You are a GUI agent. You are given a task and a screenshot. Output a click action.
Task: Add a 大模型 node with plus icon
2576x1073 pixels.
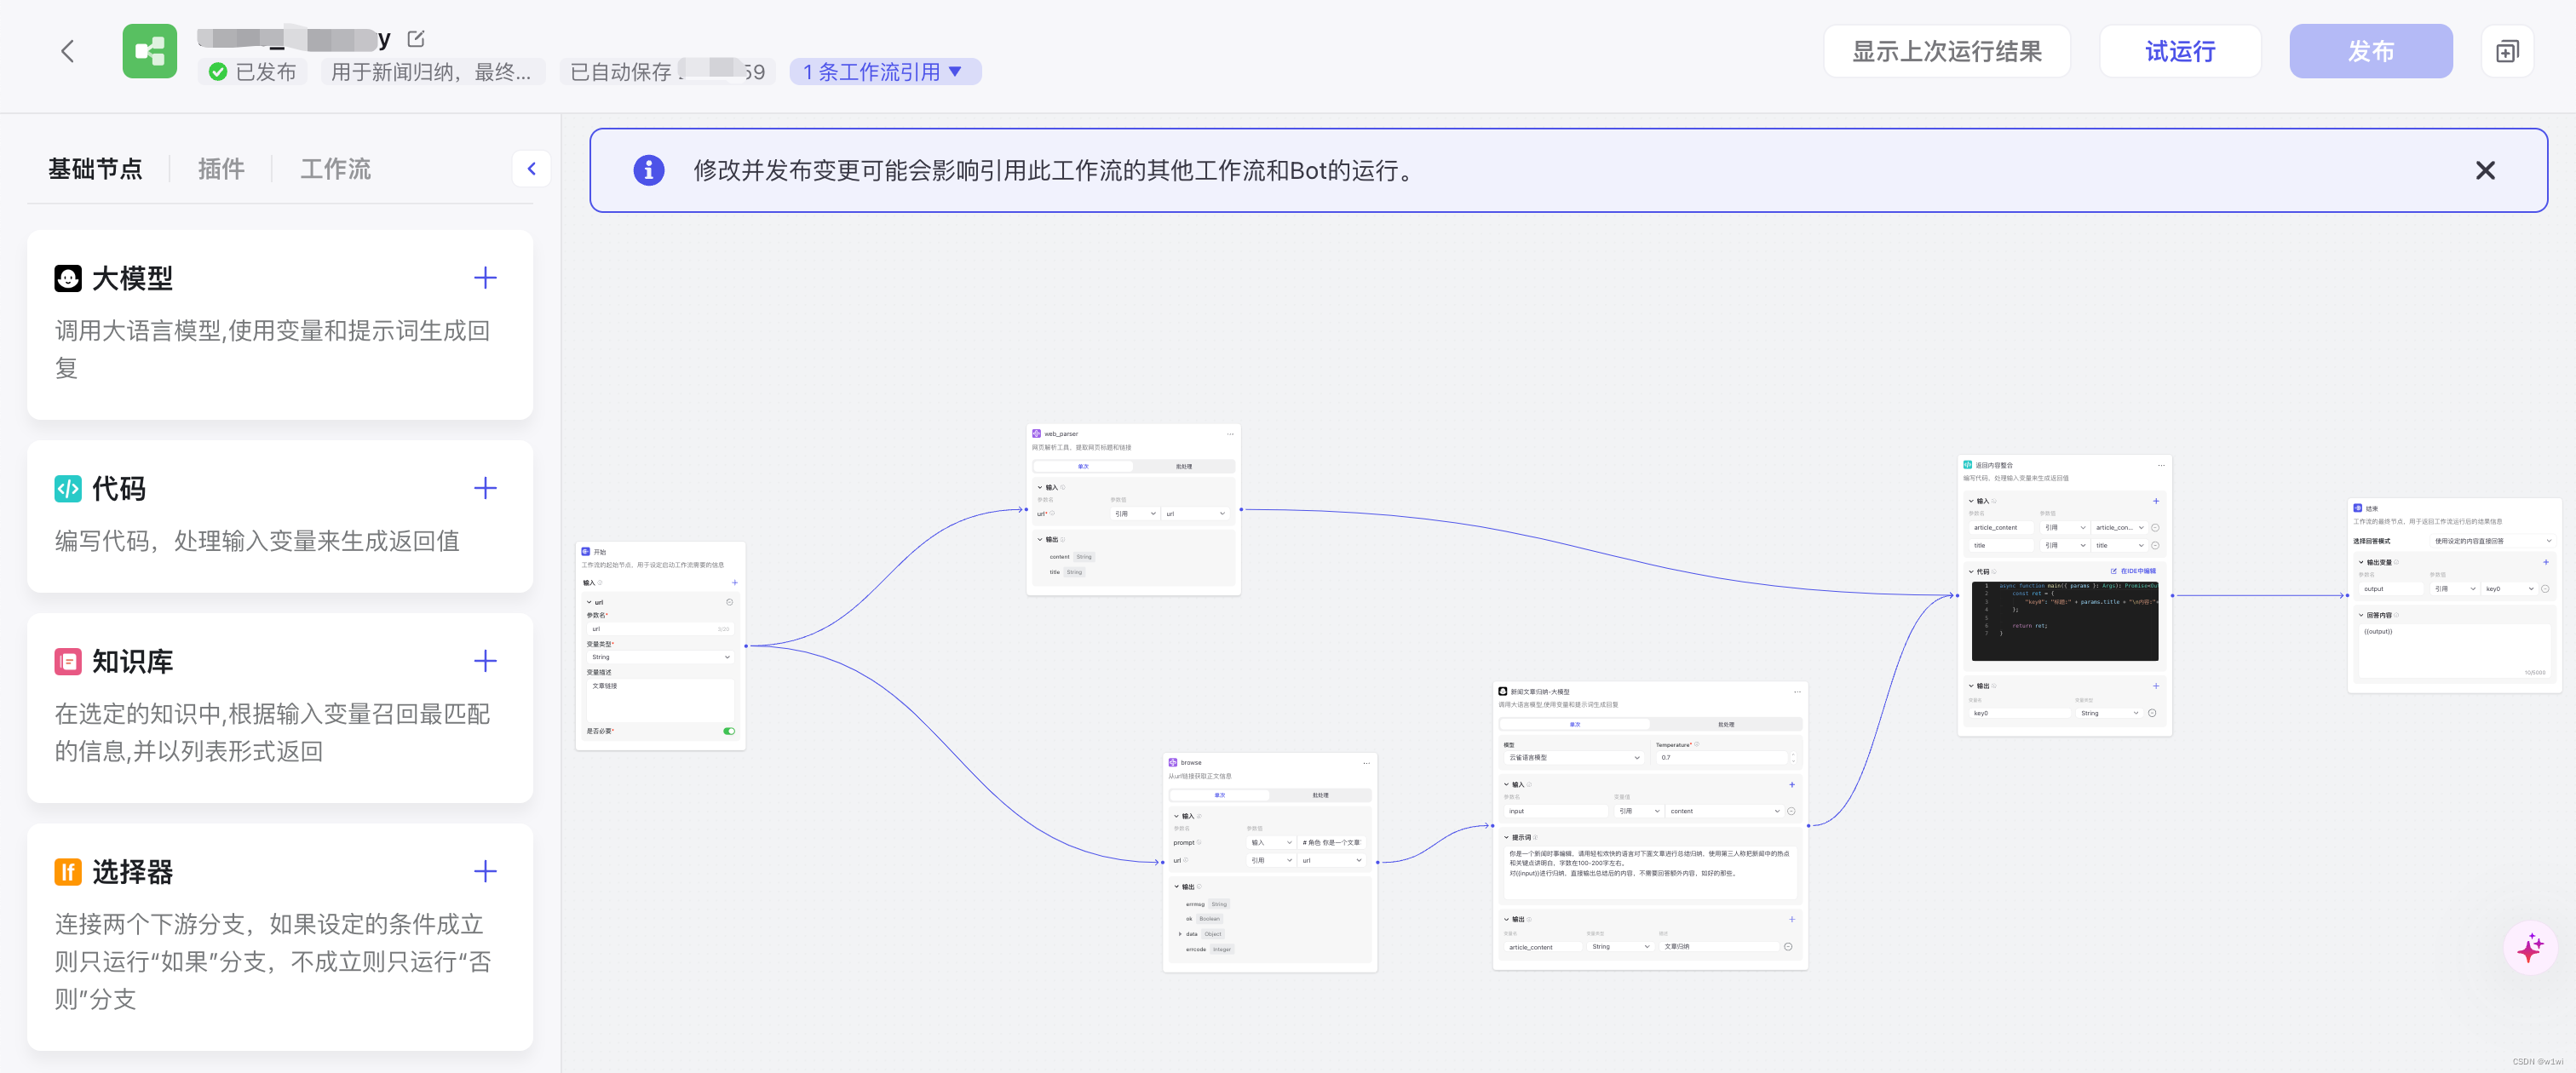point(485,278)
